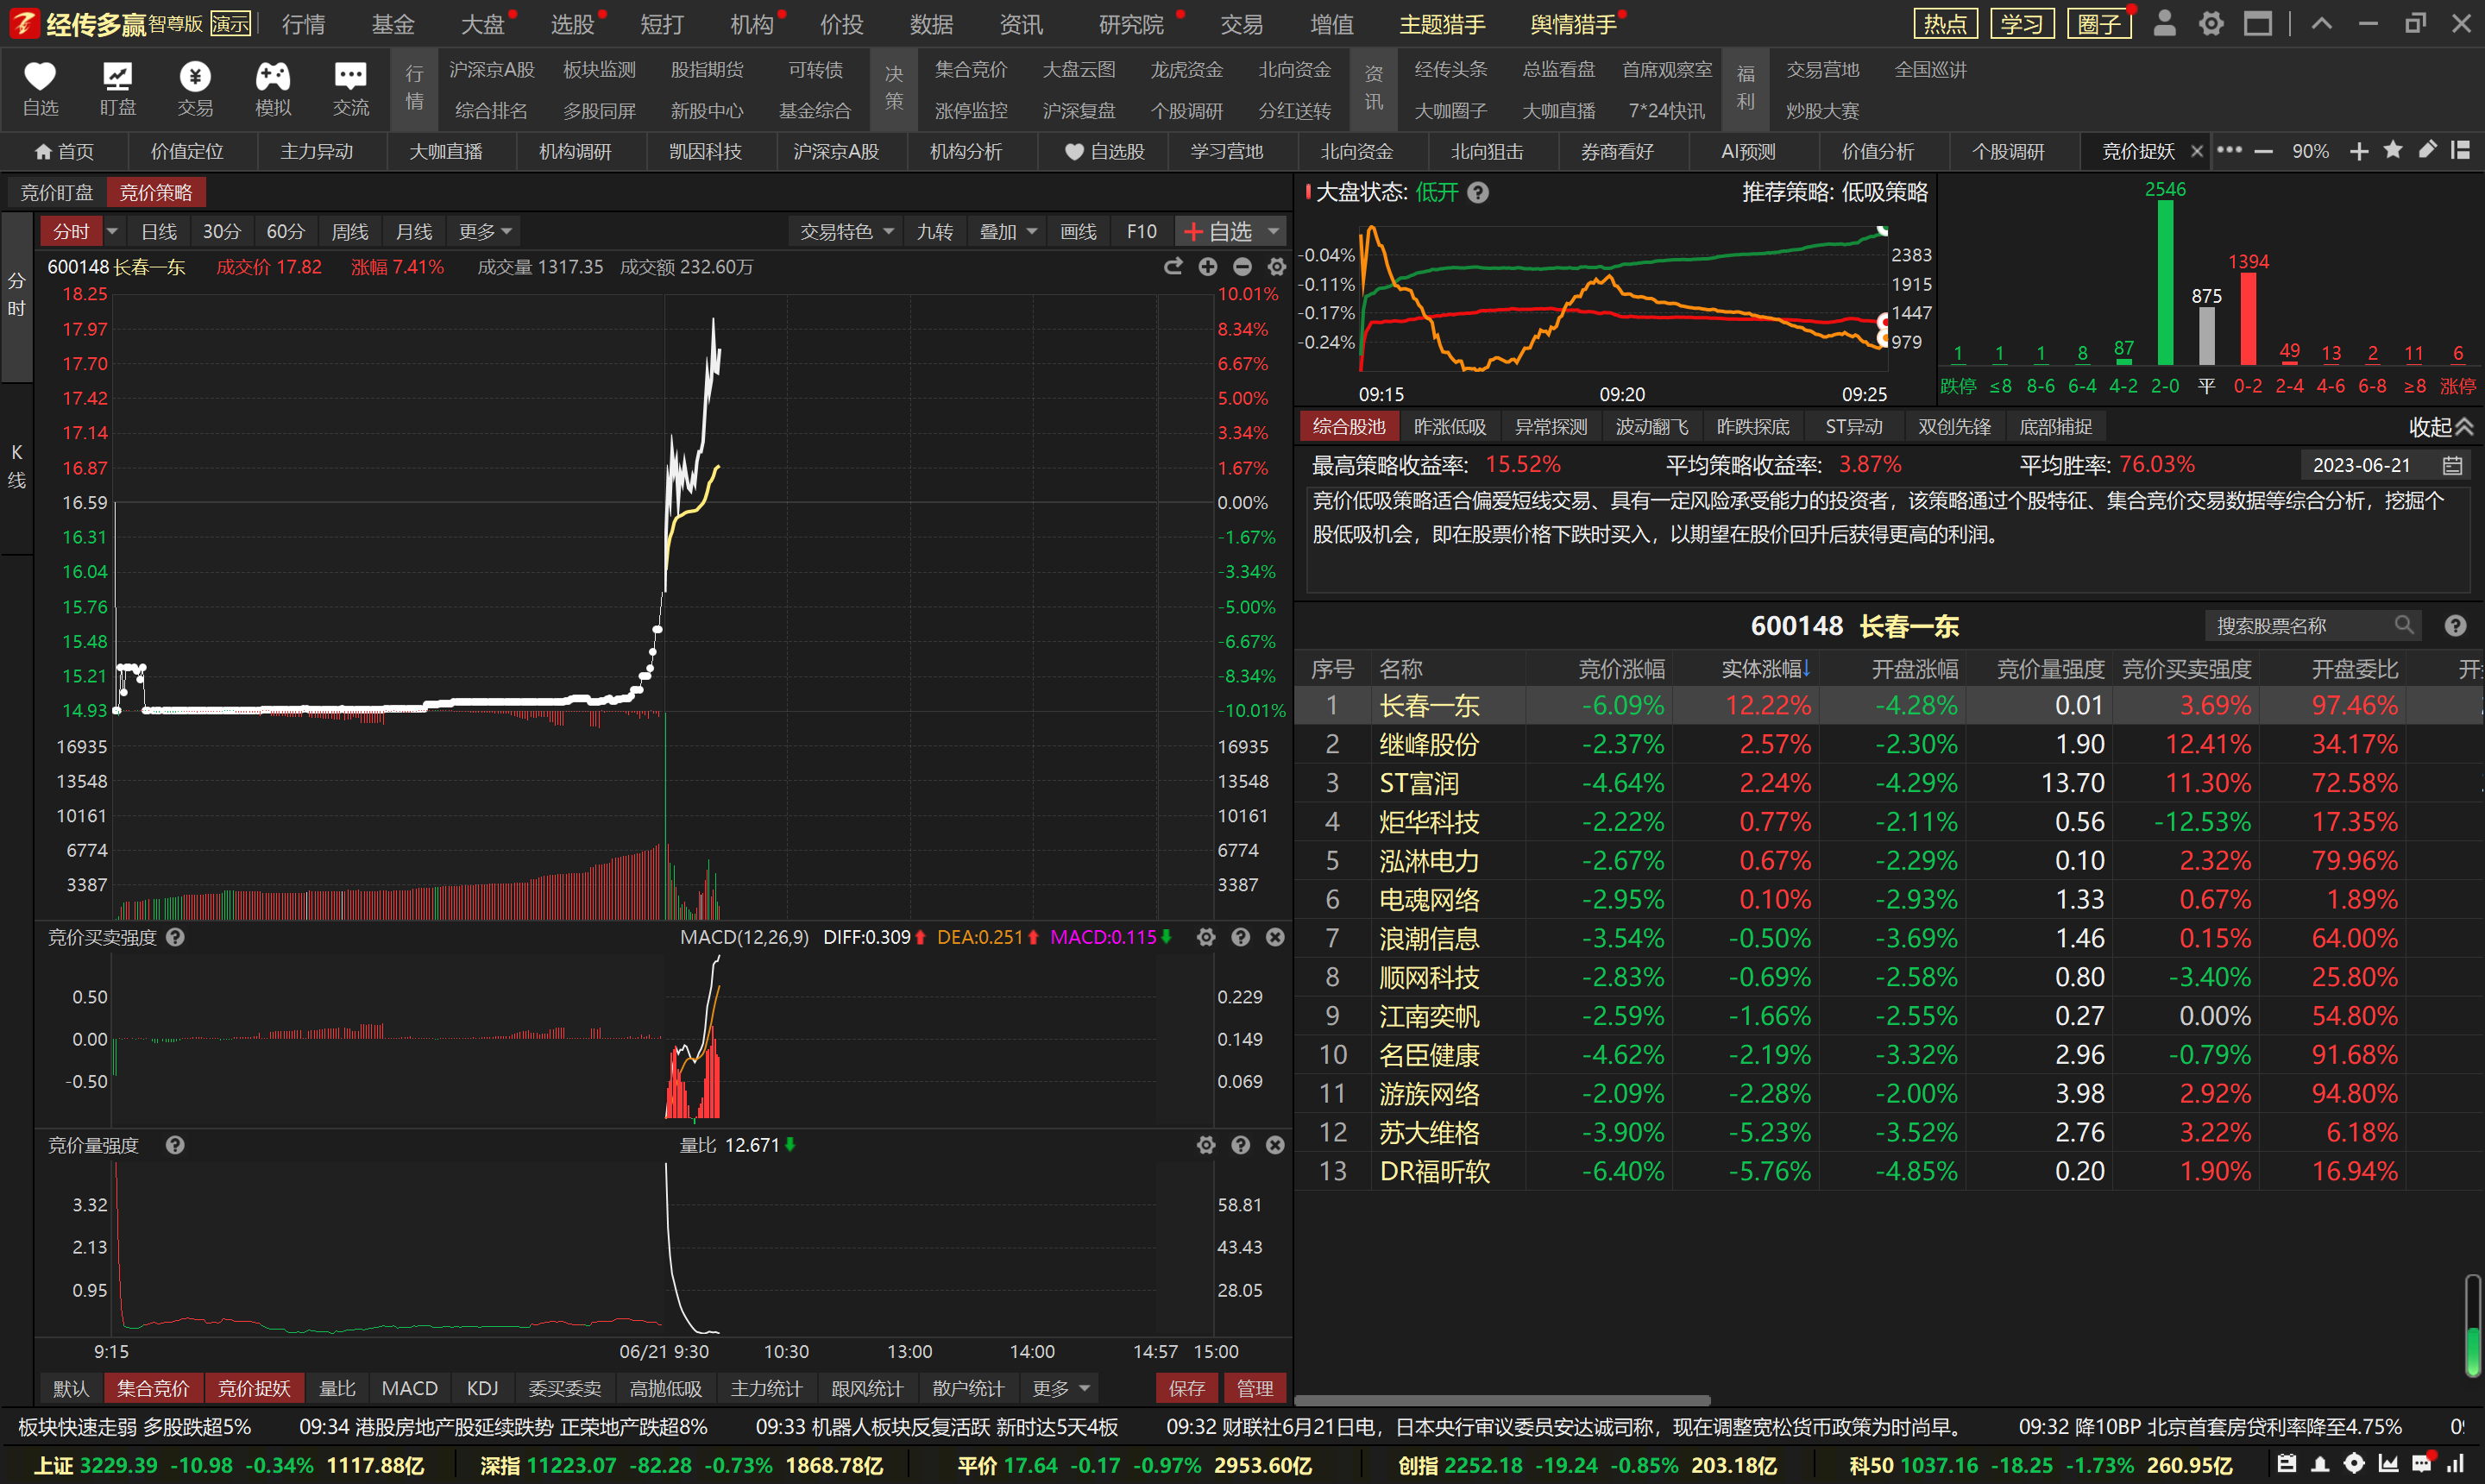Toggle the 集合竞价 indicator at bottom

pyautogui.click(x=153, y=1388)
